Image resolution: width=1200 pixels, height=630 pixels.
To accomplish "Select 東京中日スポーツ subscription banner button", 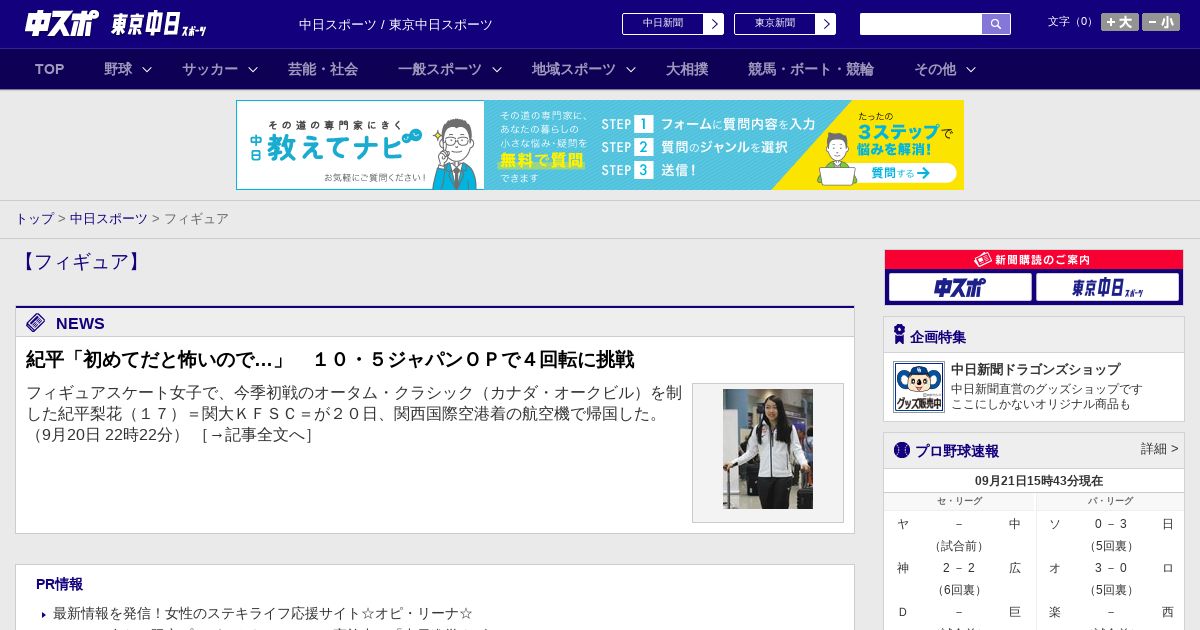I will 1107,287.
